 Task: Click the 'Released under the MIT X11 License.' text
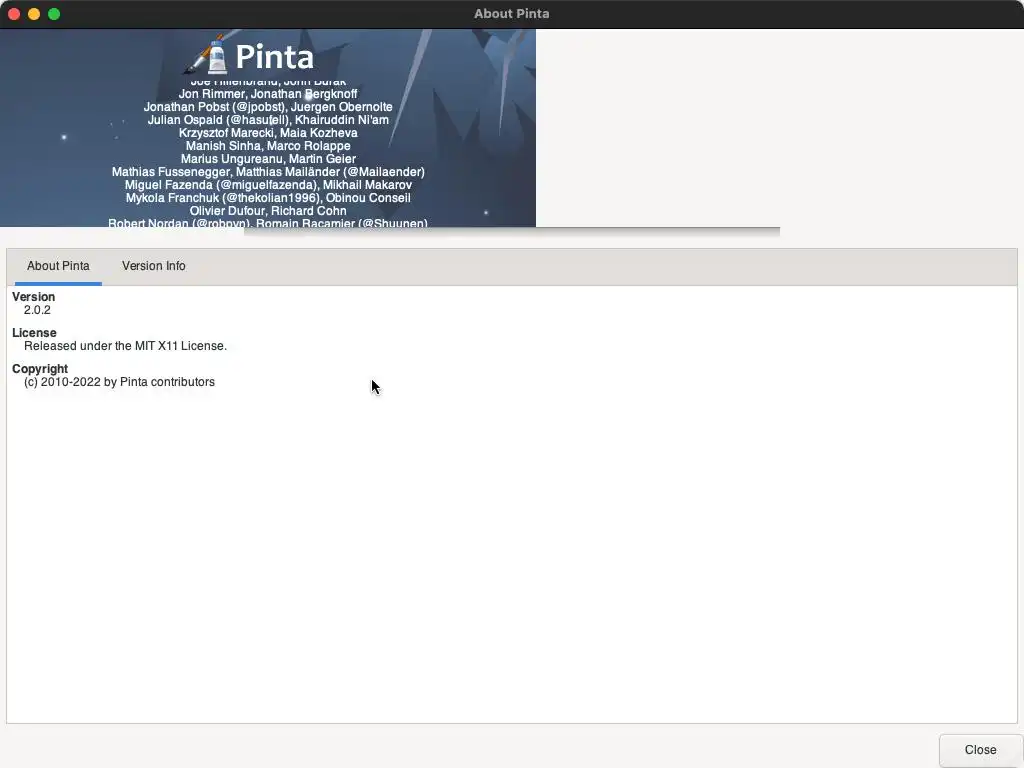[x=125, y=346]
